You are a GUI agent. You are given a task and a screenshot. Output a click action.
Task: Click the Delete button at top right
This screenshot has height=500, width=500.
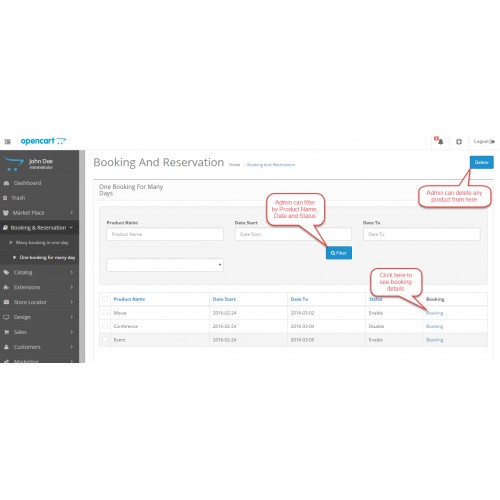pos(482,162)
